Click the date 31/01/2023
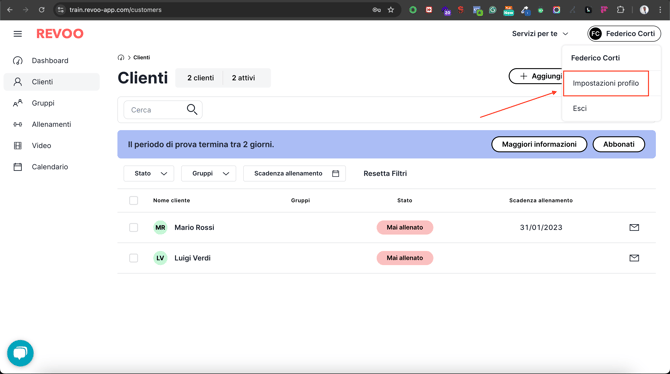Screen dimensions: 670x374 pos(541,227)
